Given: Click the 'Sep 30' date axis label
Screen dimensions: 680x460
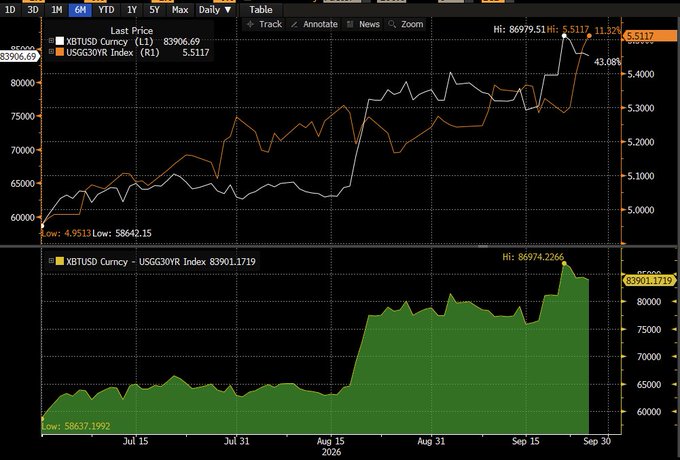Looking at the screenshot, I should point(597,441).
